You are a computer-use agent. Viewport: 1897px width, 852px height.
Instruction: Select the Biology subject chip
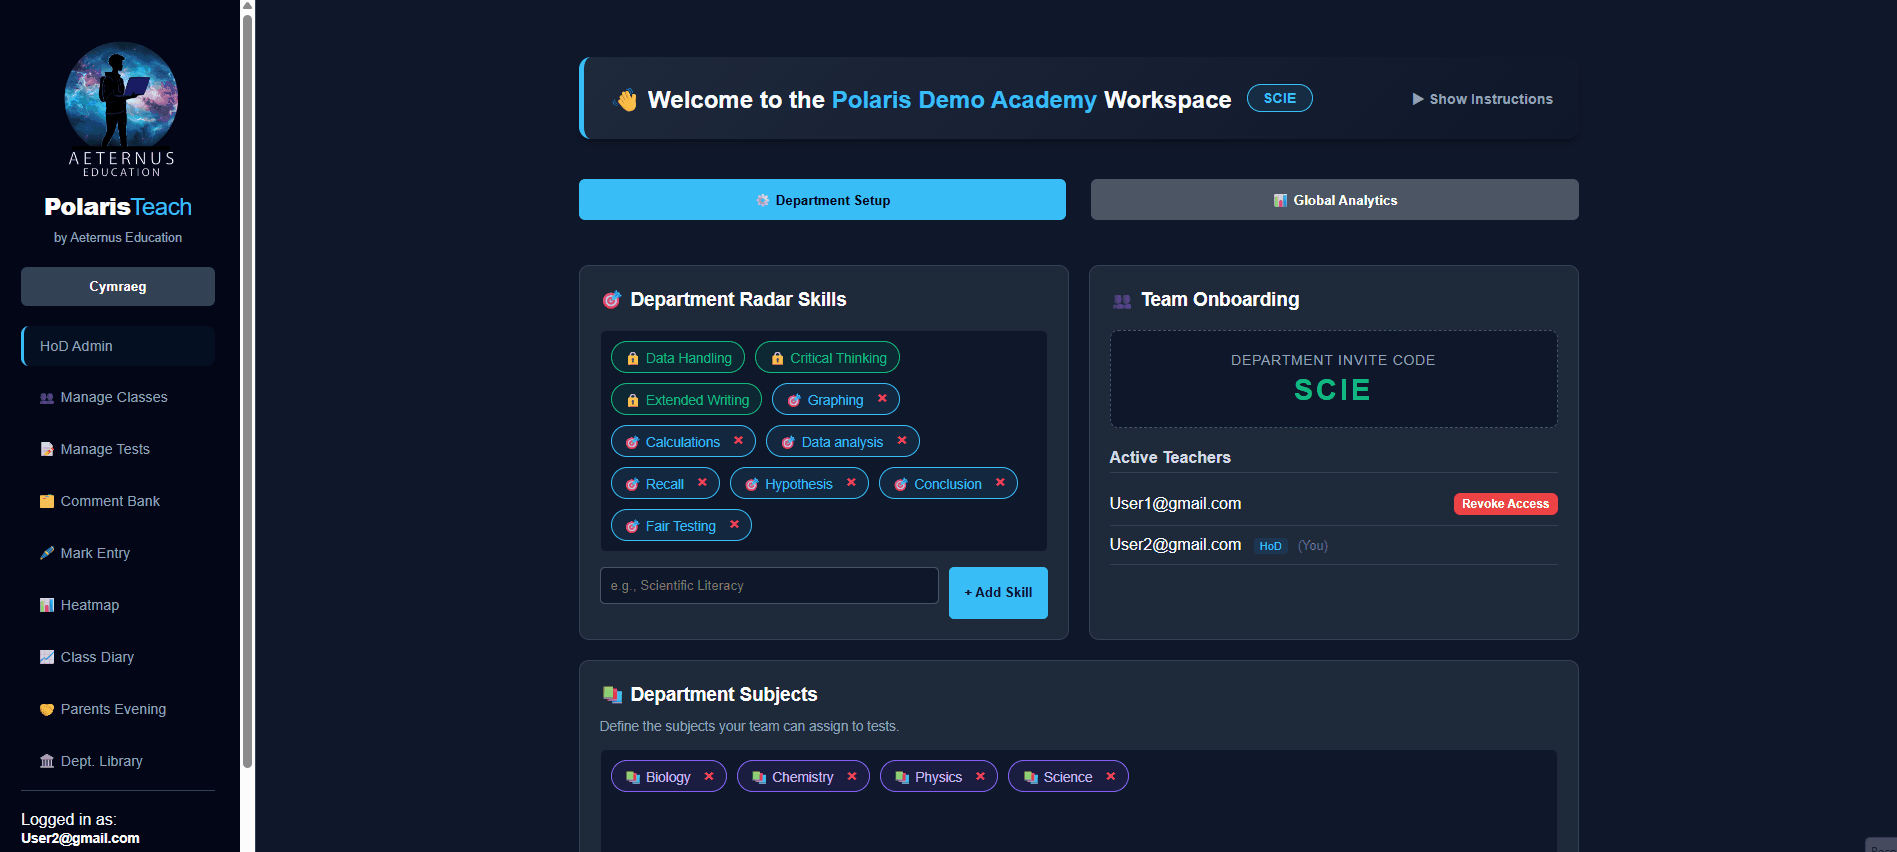pyautogui.click(x=668, y=777)
